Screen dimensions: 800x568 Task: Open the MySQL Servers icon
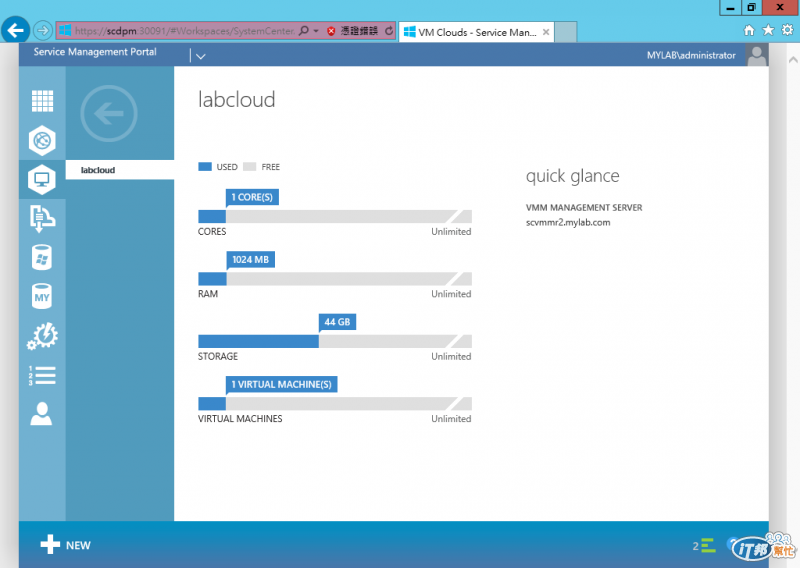click(x=42, y=297)
